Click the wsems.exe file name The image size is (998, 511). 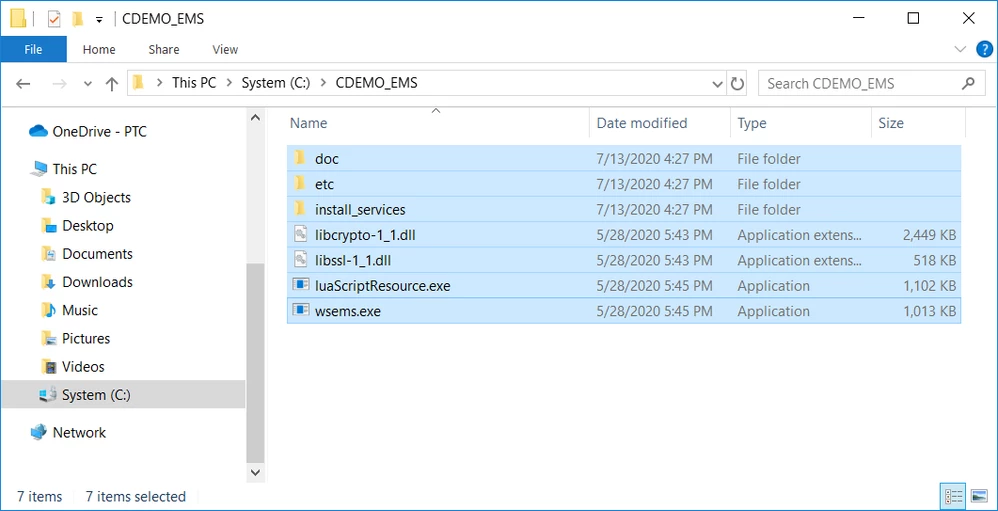(x=348, y=311)
